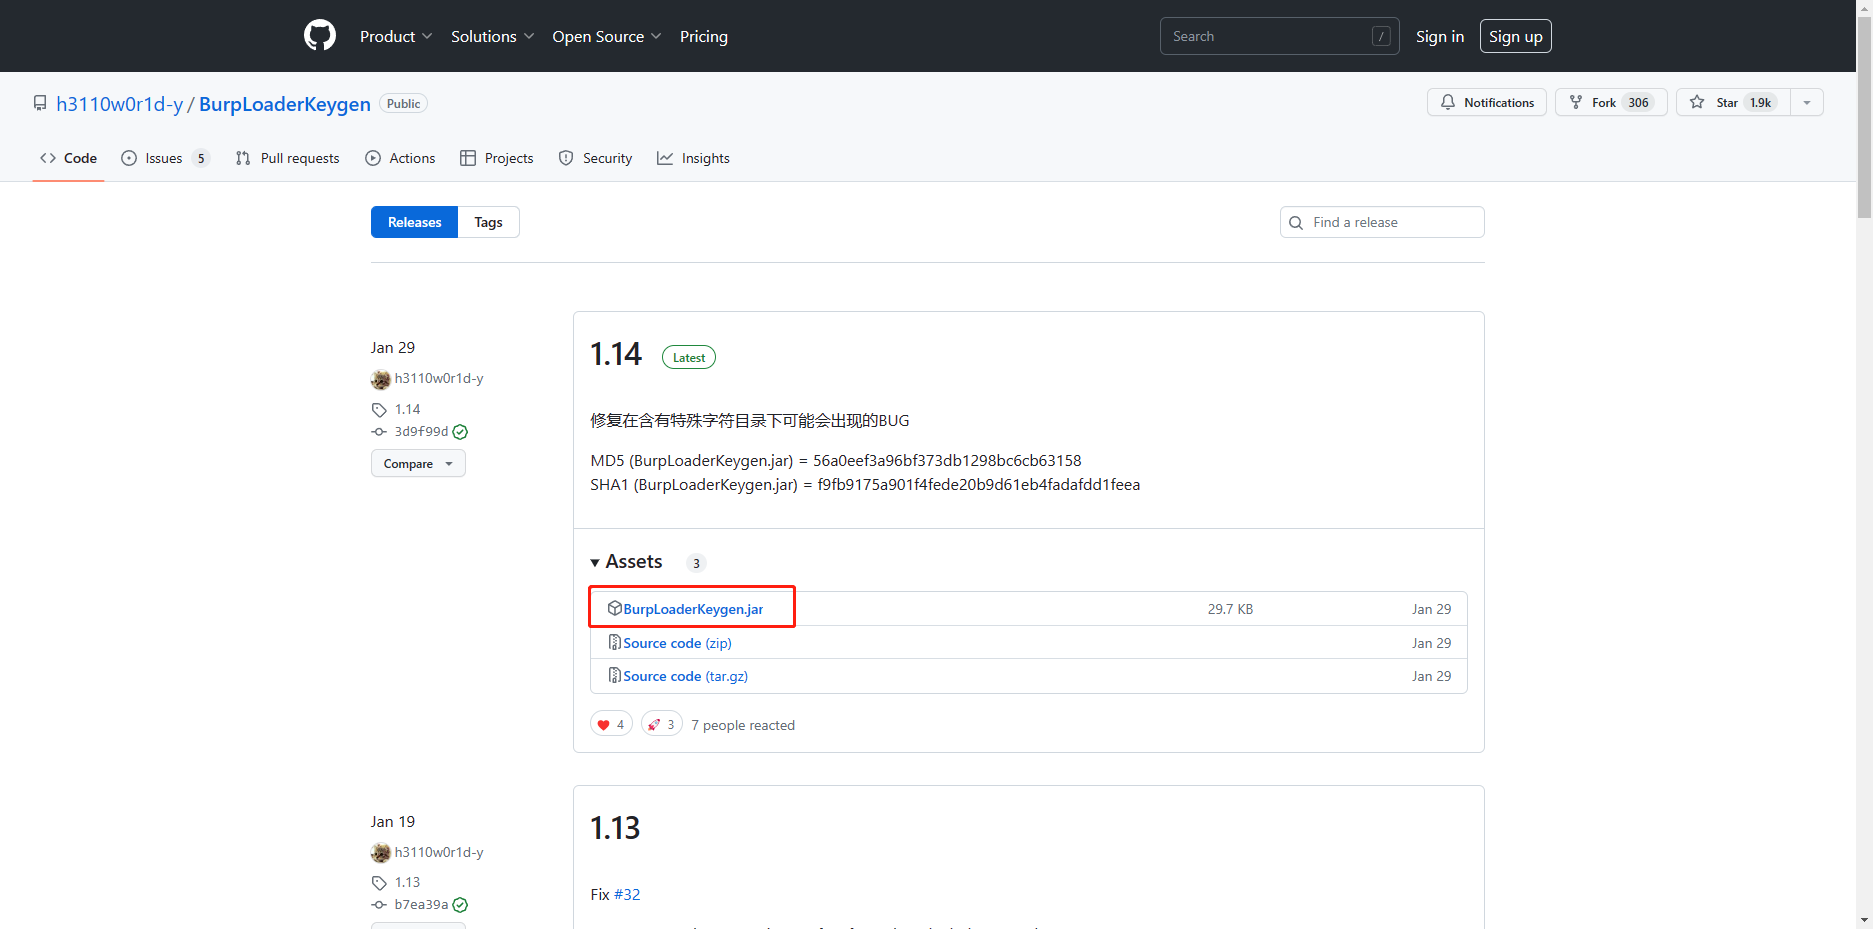This screenshot has height=929, width=1873.
Task: Go to Sign in
Action: (x=1439, y=36)
